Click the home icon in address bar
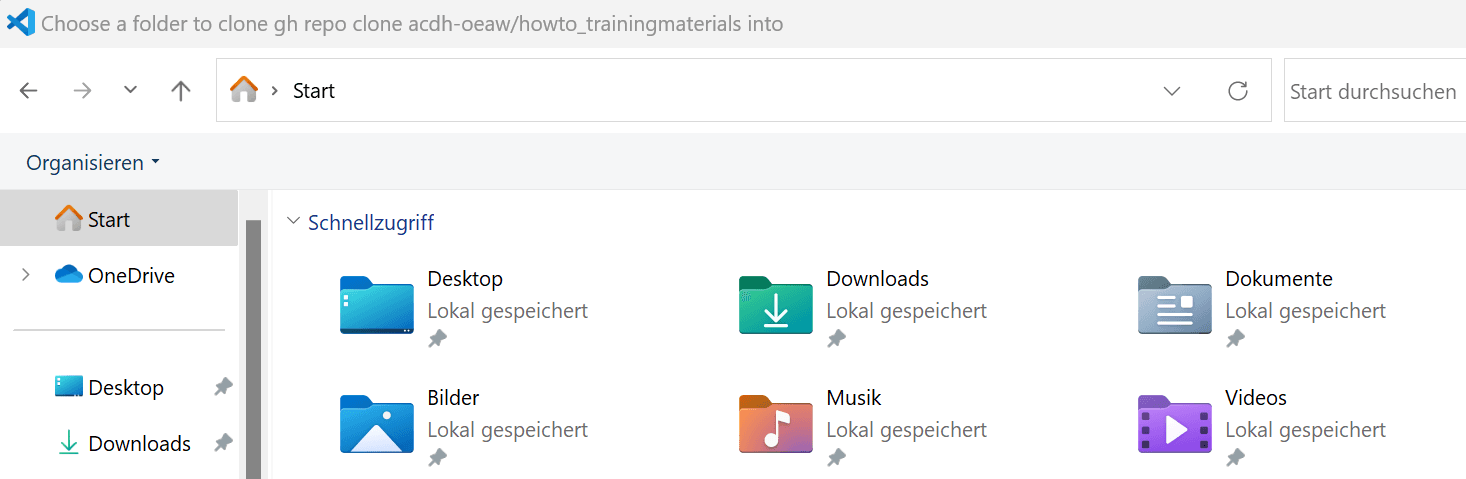 coord(244,91)
